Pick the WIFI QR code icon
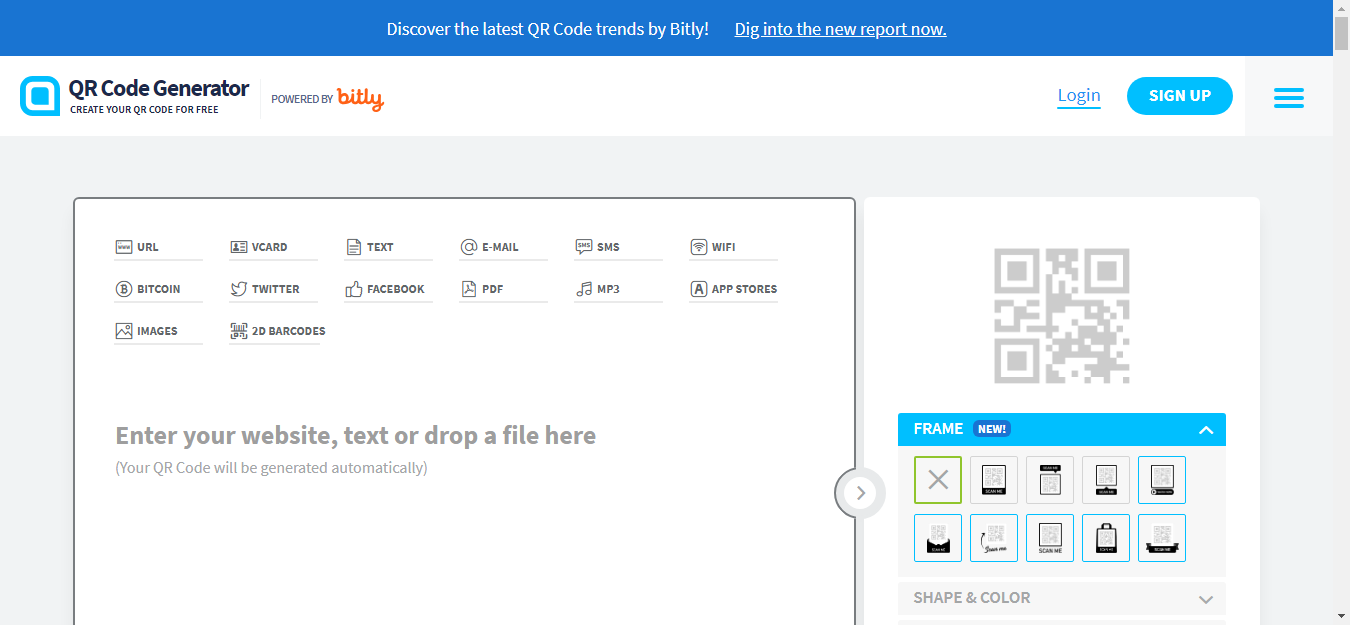 pyautogui.click(x=699, y=247)
